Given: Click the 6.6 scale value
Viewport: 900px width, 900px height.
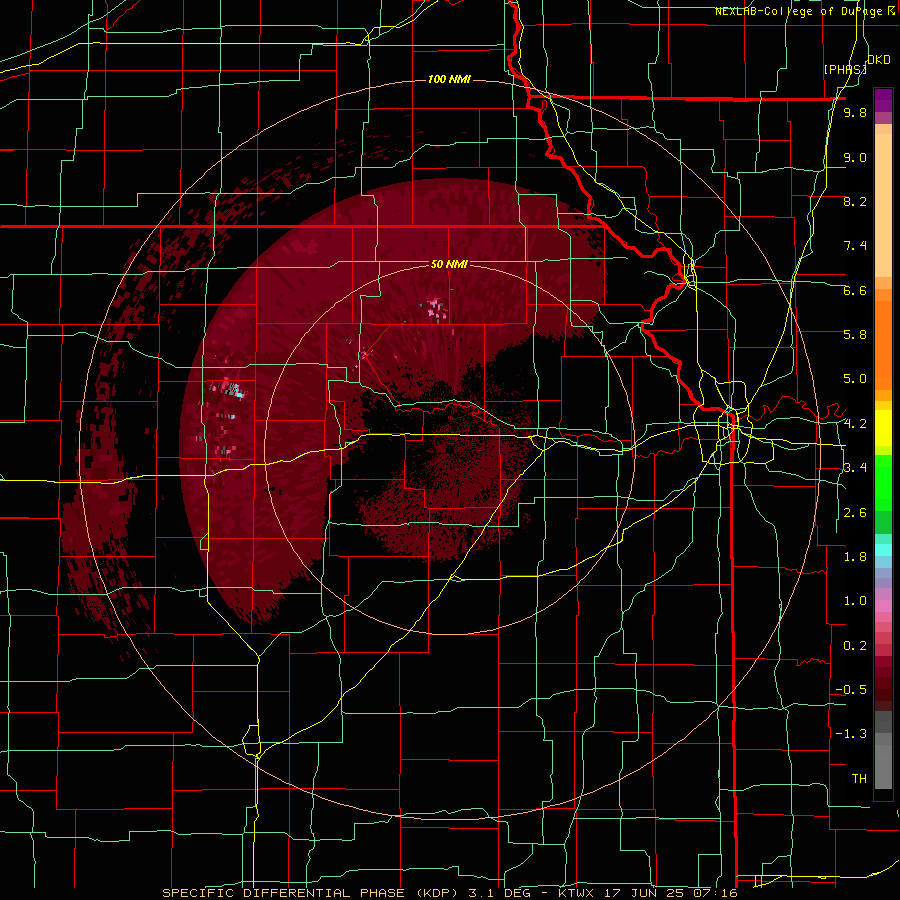Looking at the screenshot, I should [x=855, y=290].
